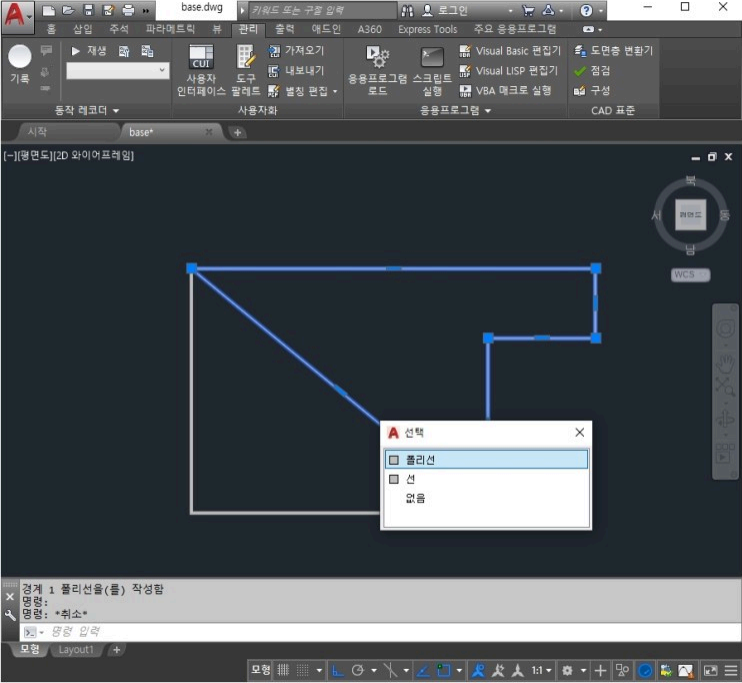742x683 pixels.
Task: Open the AutoCAD application menu button
Action: [17, 16]
